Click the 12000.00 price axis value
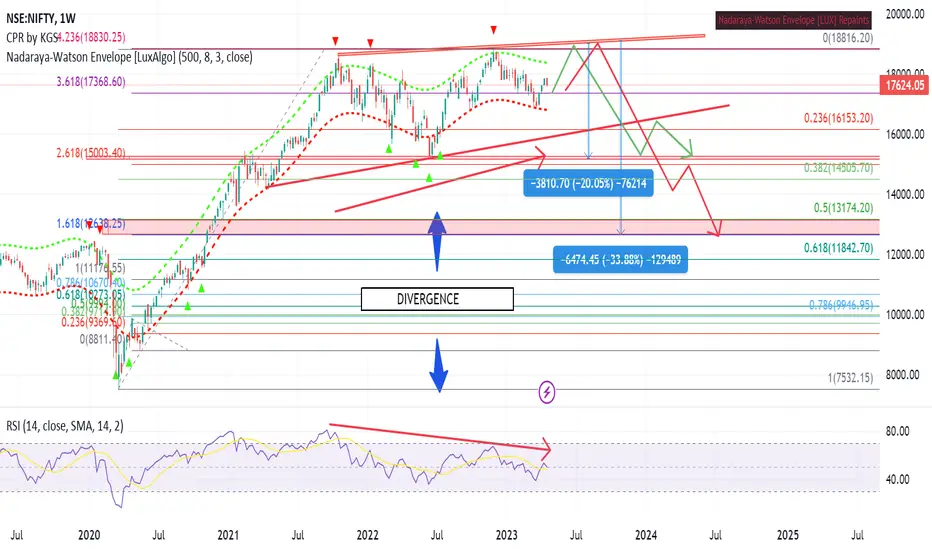 [905, 254]
